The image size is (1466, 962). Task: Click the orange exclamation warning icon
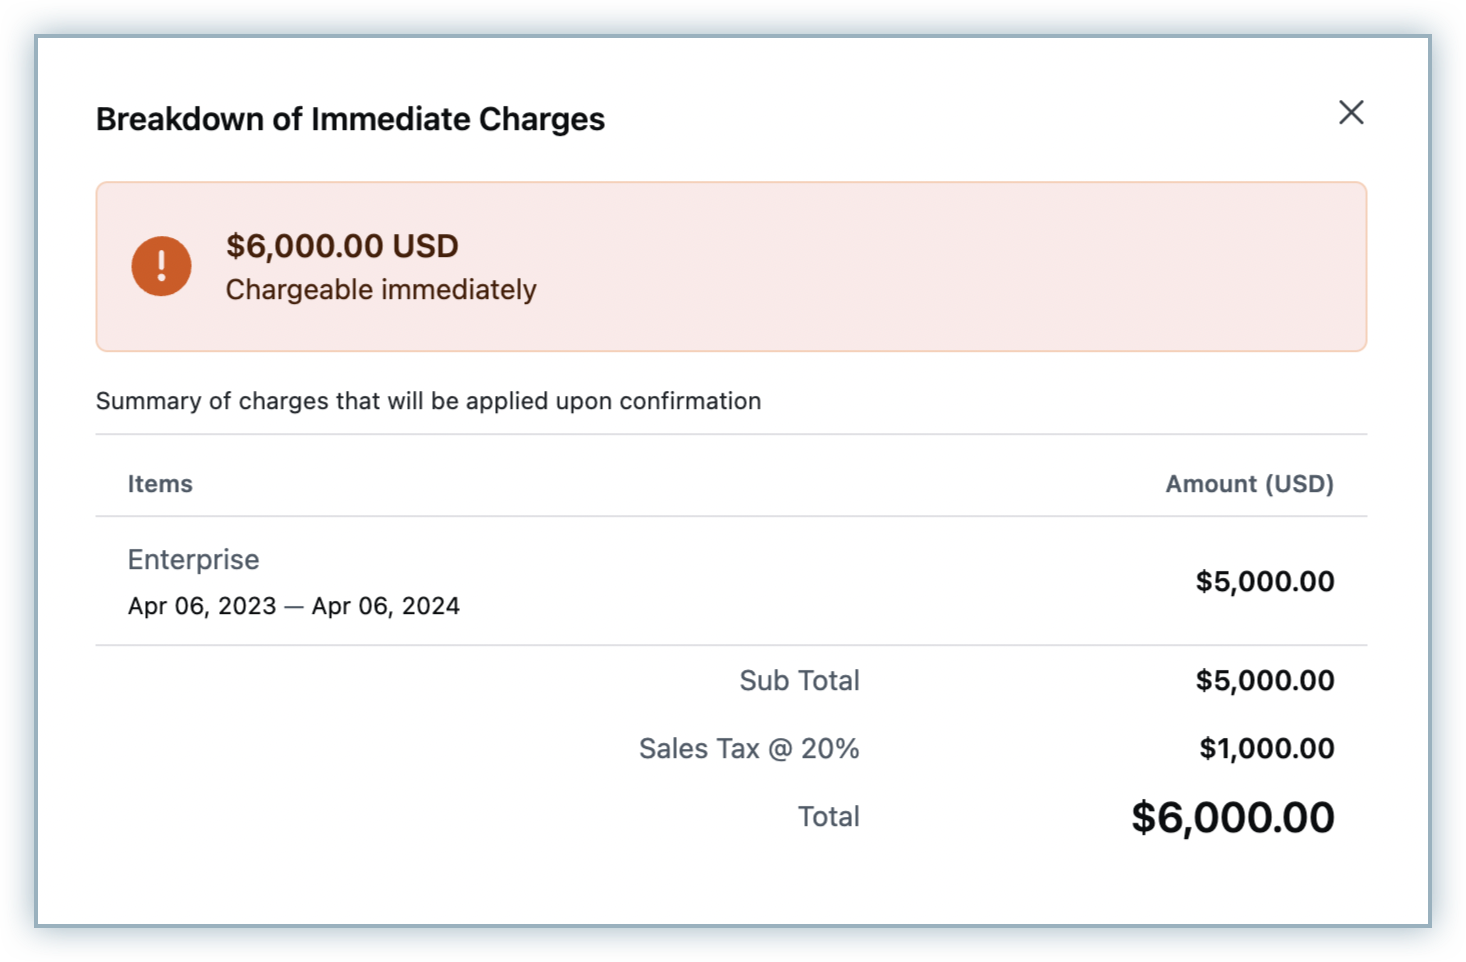(161, 266)
